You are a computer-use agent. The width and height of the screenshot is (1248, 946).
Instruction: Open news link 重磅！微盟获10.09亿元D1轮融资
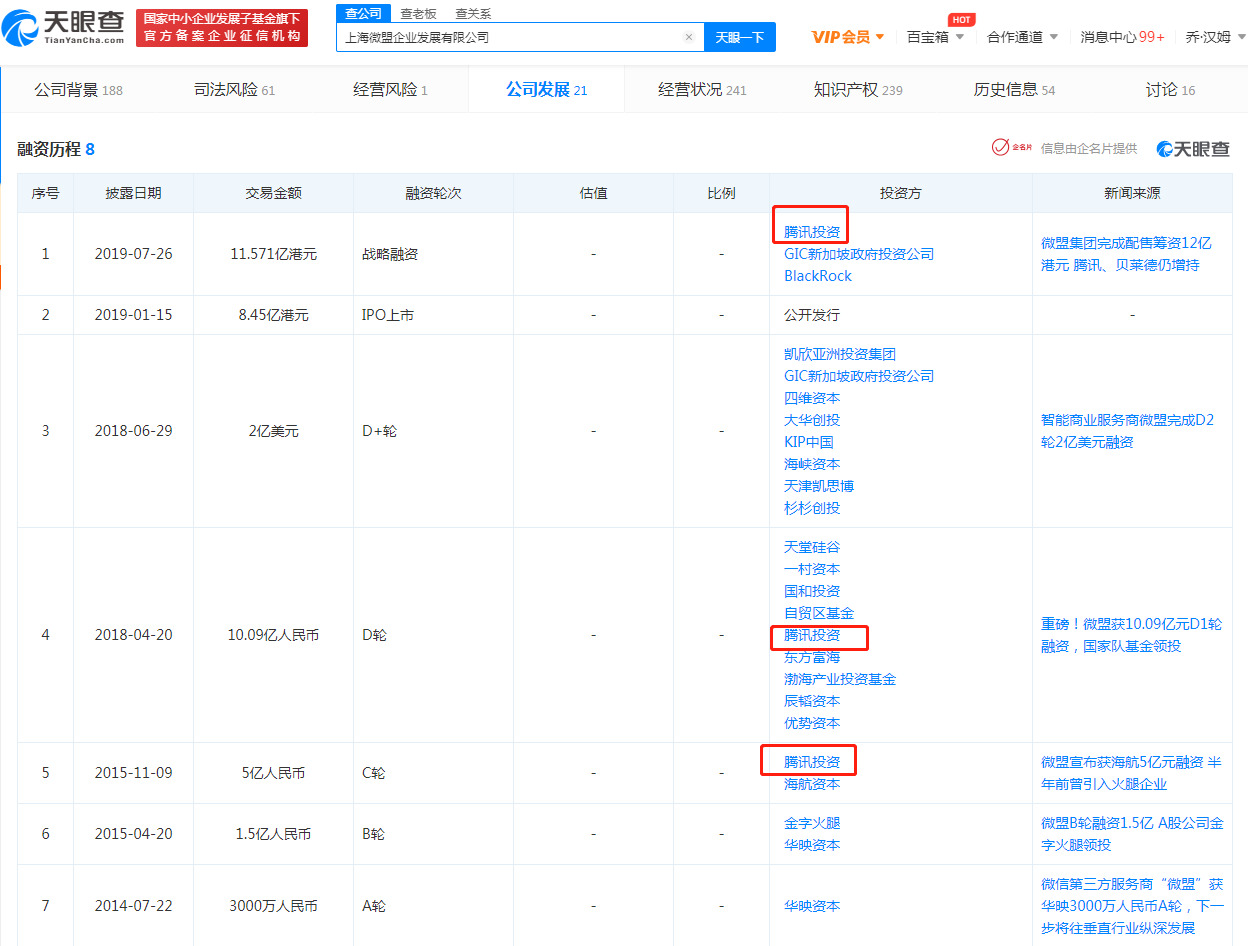coord(1131,635)
